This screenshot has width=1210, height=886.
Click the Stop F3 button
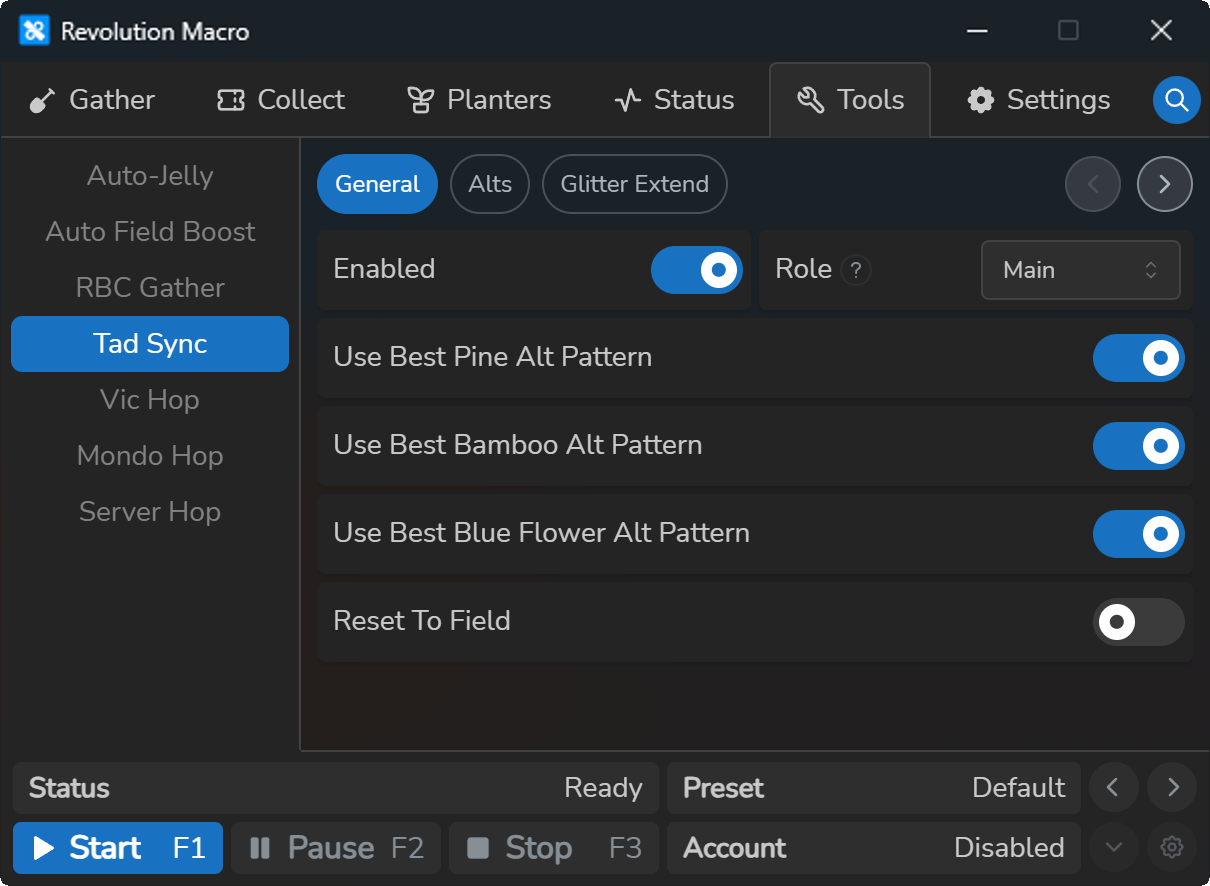(x=554, y=848)
